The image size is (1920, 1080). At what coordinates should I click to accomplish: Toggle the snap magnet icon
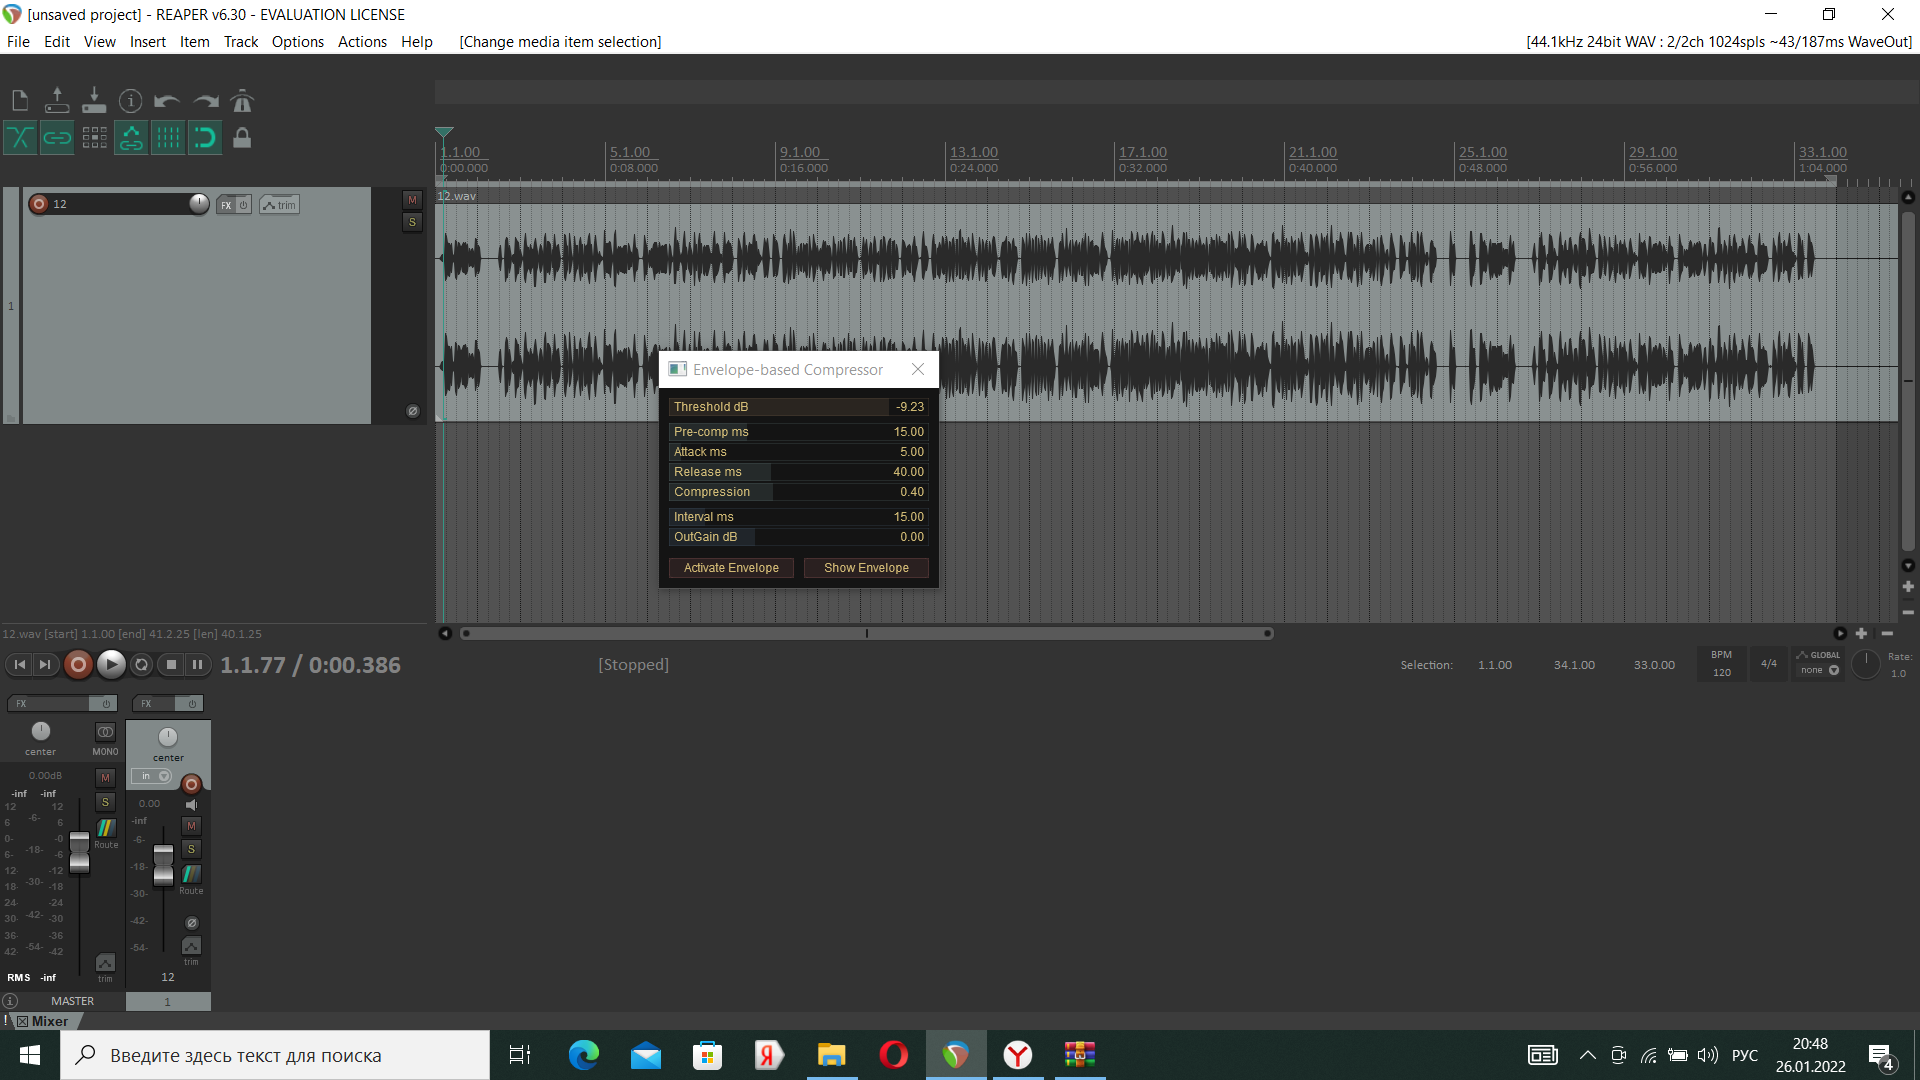pyautogui.click(x=205, y=138)
